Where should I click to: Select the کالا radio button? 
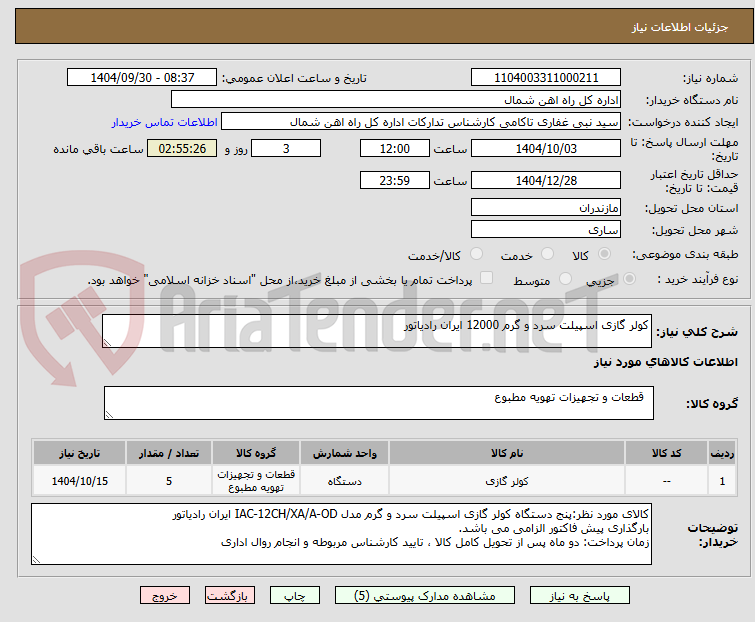pyautogui.click(x=604, y=254)
